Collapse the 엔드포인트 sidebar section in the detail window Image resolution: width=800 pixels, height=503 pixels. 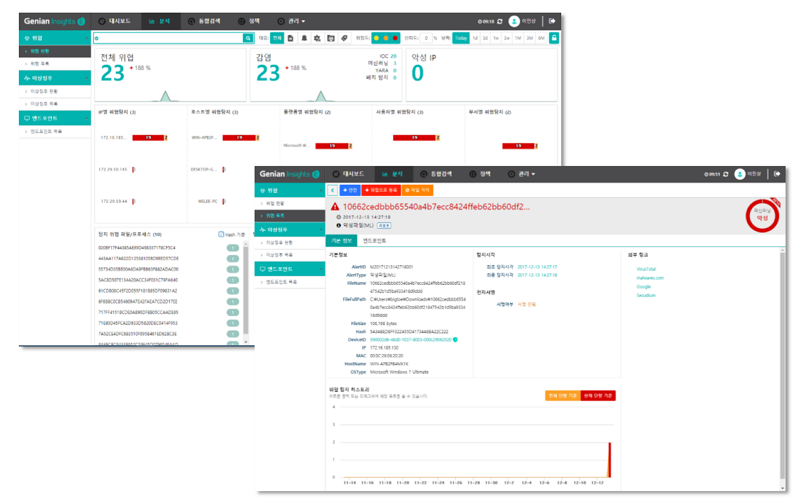click(x=289, y=269)
